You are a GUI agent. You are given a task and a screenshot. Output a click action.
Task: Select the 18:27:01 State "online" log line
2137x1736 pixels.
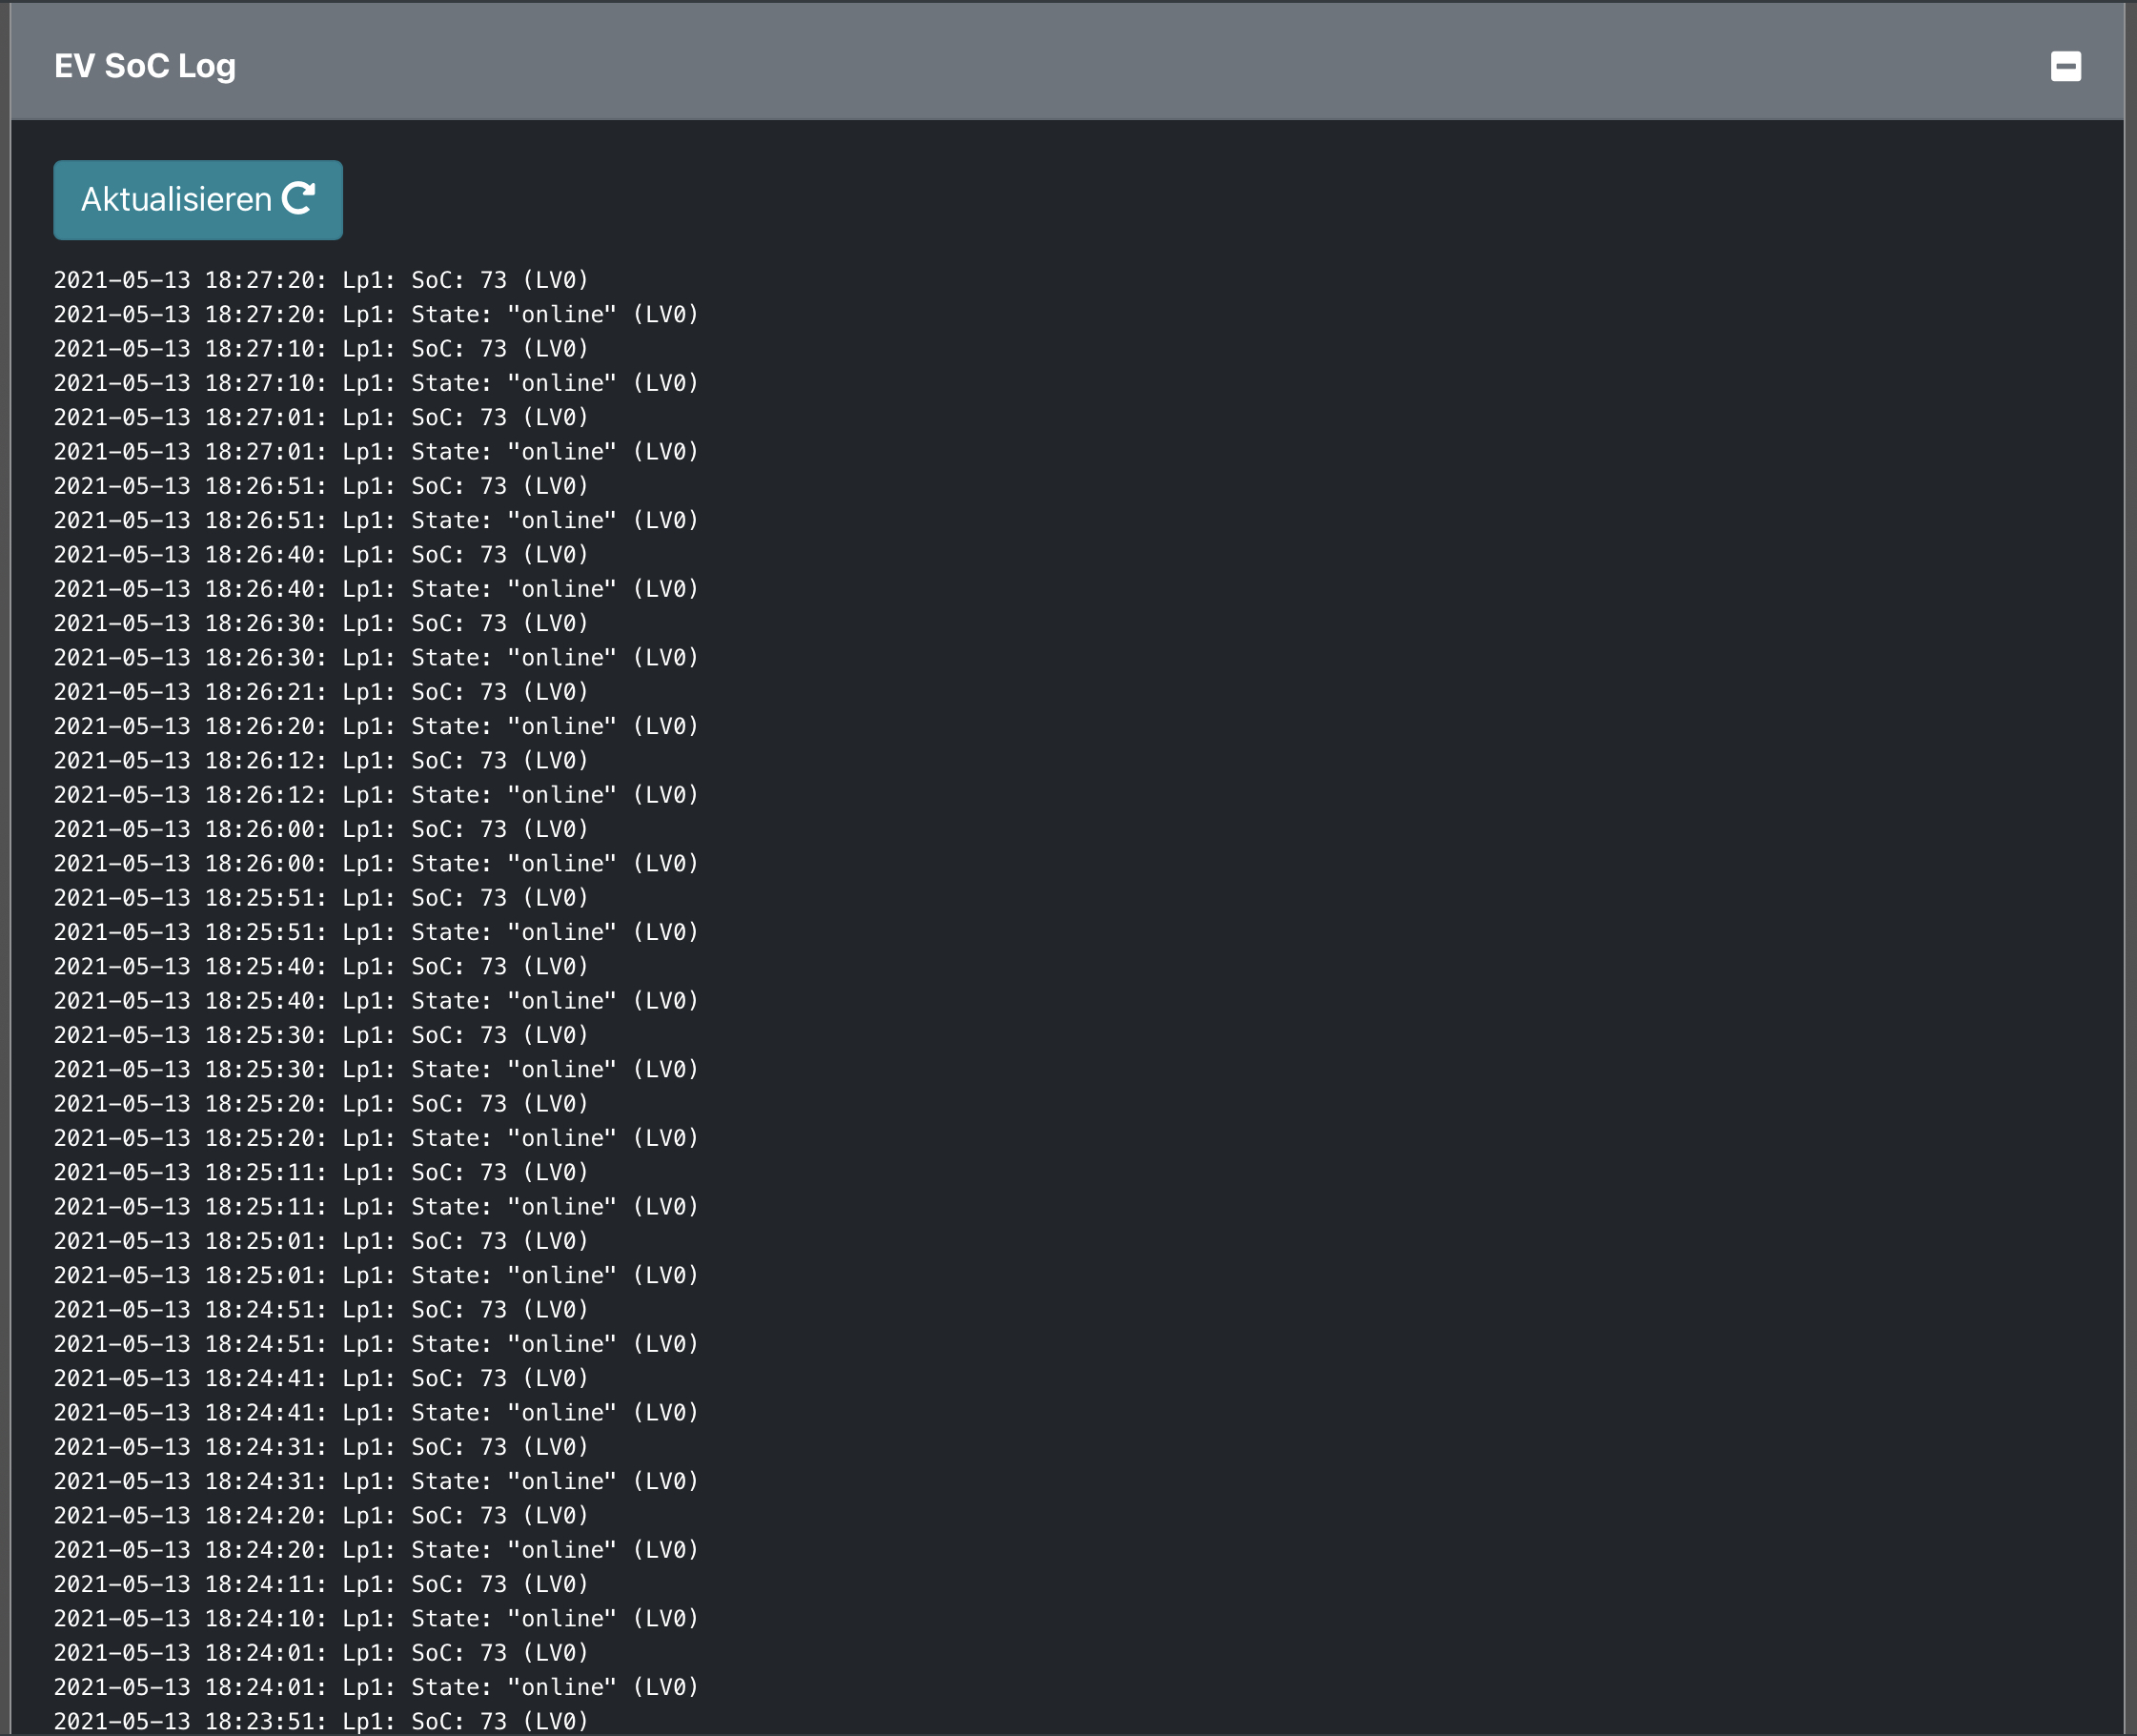pos(375,452)
